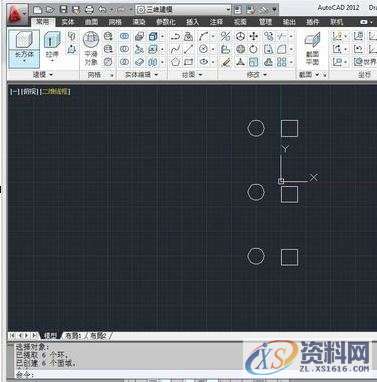Select the Arc draw tool

click(x=203, y=36)
